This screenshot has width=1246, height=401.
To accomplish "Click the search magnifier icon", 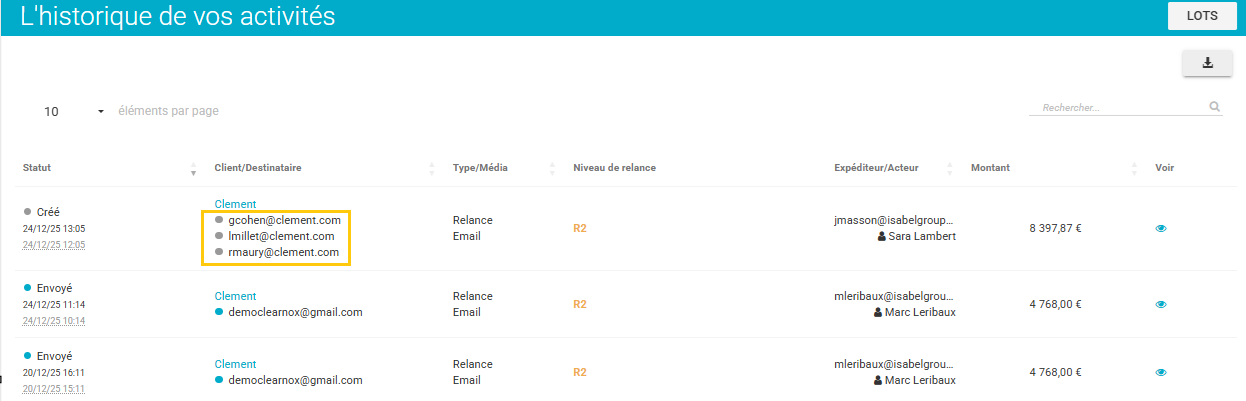I will 1214,107.
